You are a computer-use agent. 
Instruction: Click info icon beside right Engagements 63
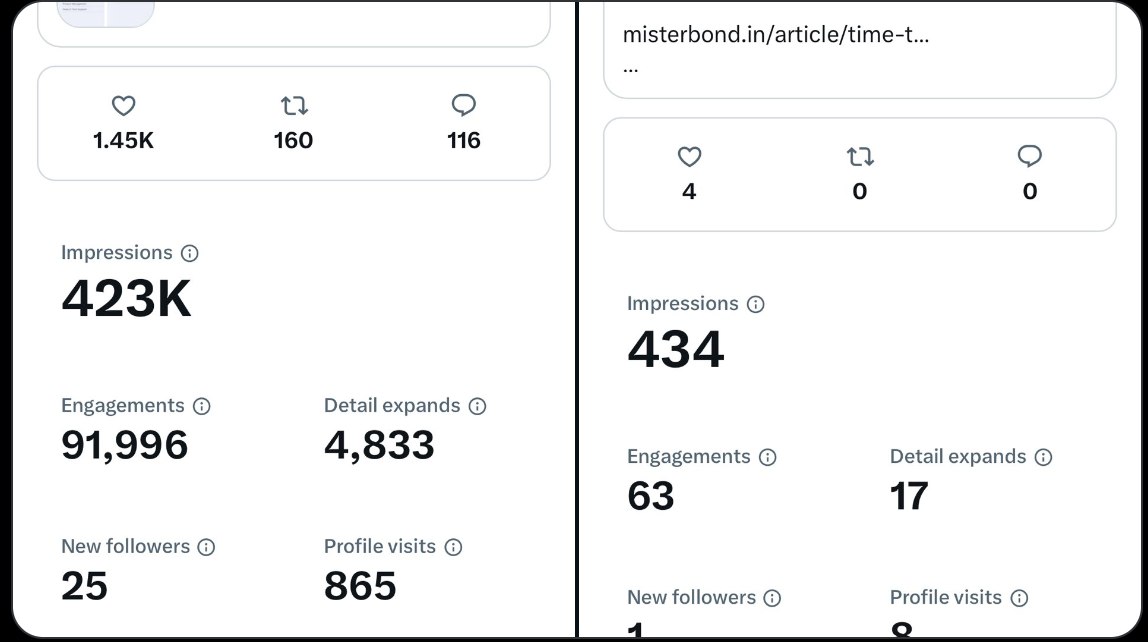coord(767,458)
